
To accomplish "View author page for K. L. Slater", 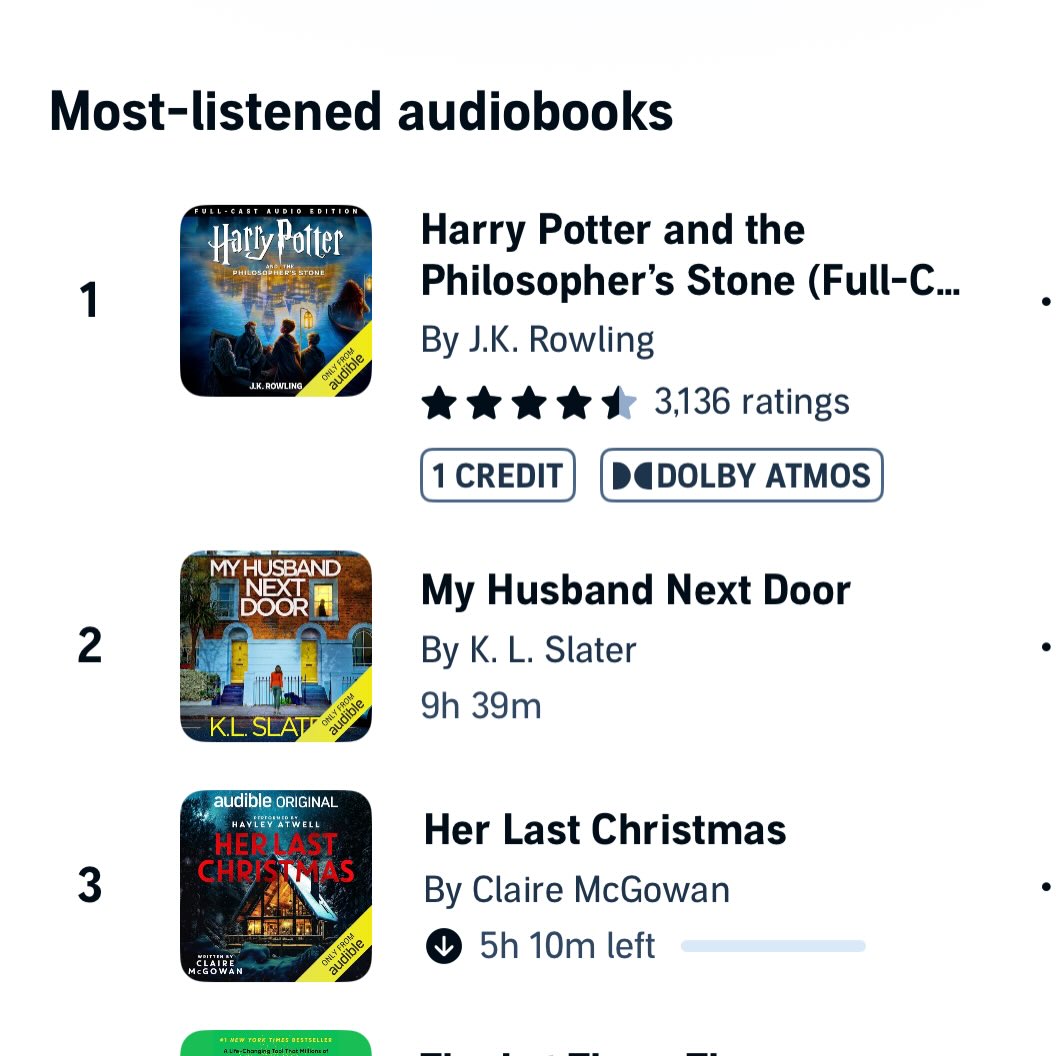I will 528,649.
